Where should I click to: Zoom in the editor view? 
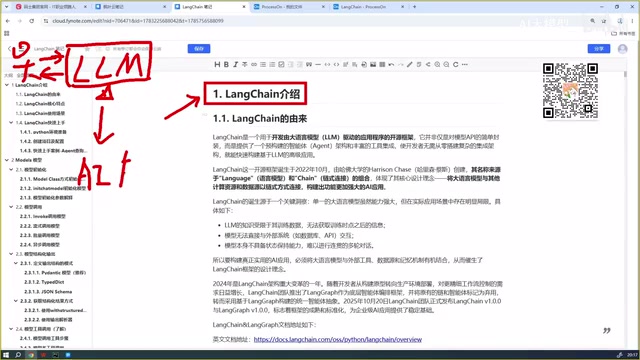(x=437, y=64)
